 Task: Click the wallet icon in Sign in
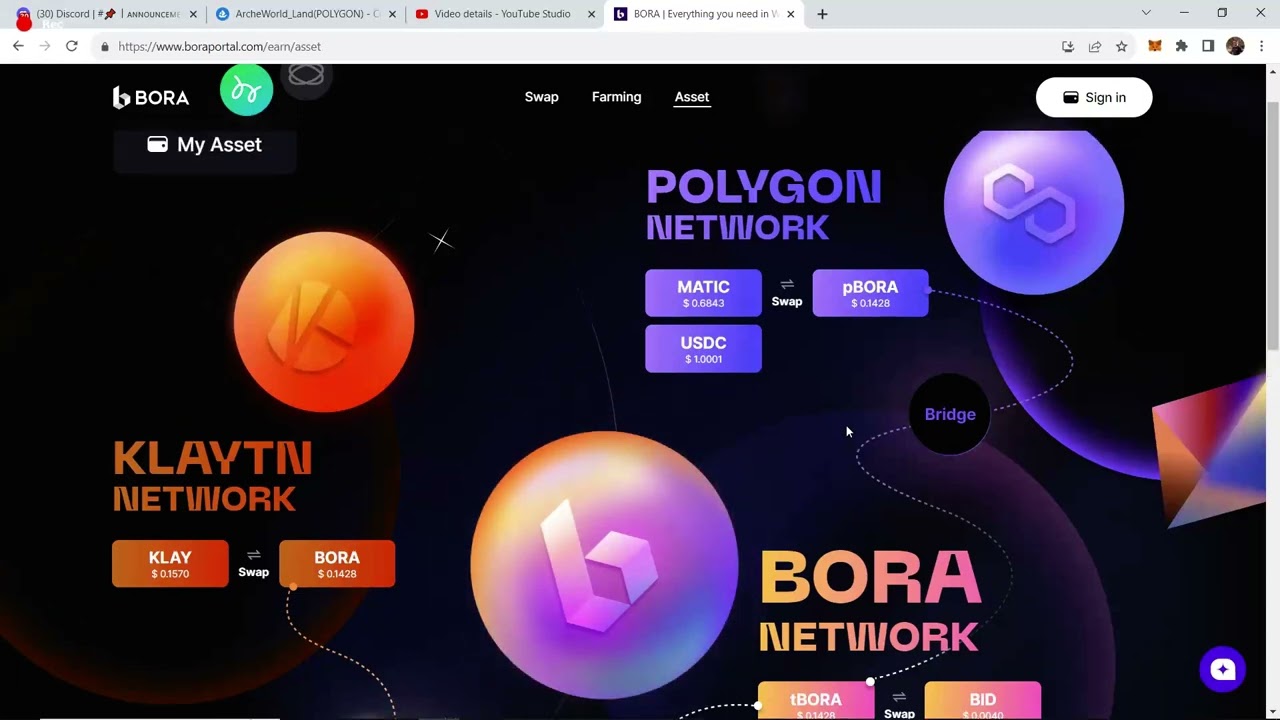pos(1070,97)
